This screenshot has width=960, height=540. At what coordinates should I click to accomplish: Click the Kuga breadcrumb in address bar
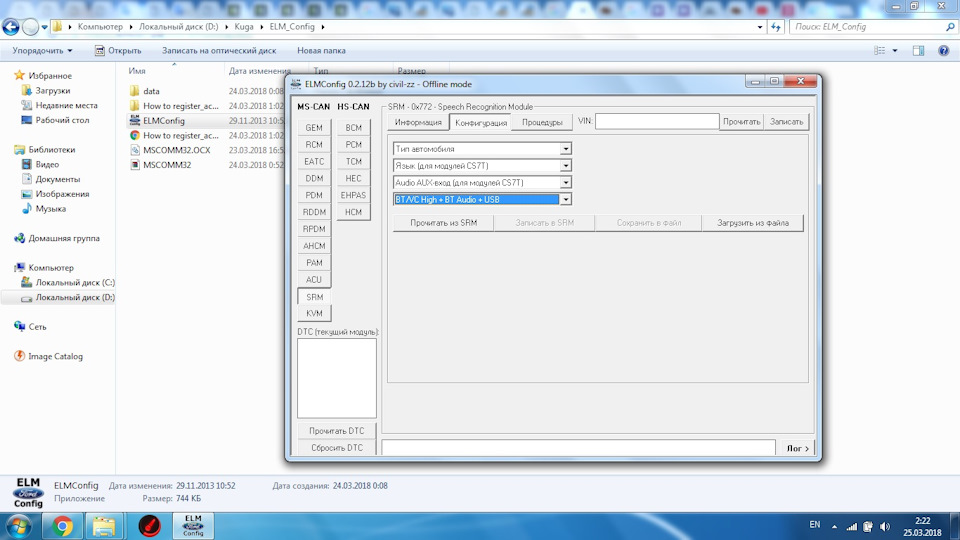pyautogui.click(x=244, y=26)
